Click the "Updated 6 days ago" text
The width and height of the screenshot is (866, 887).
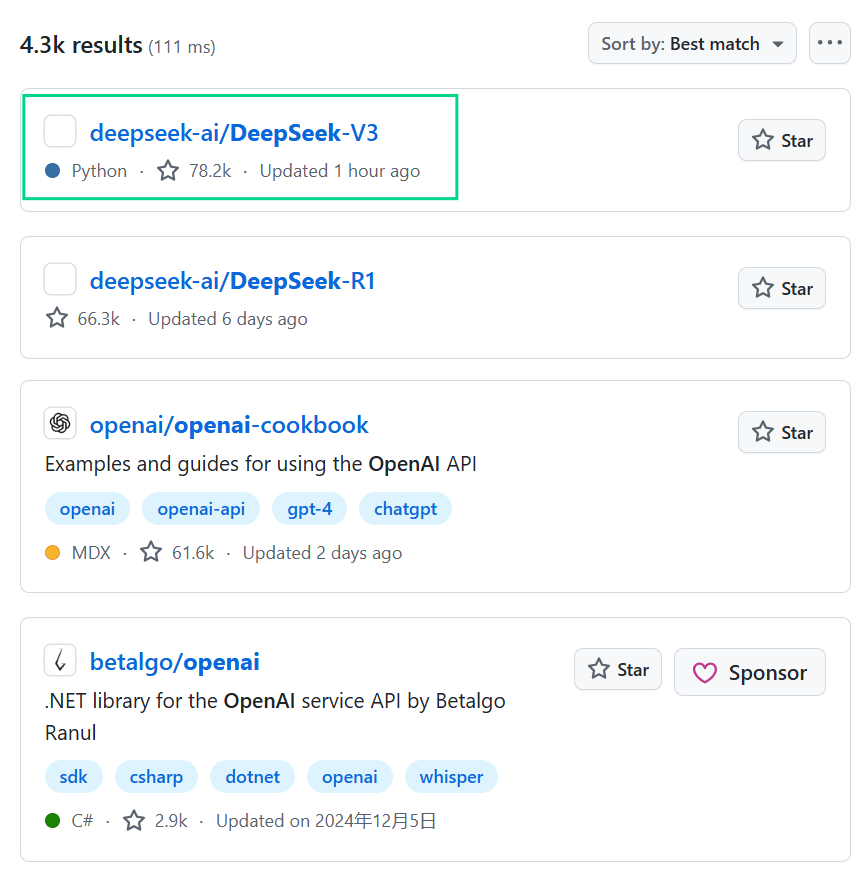[x=228, y=319]
